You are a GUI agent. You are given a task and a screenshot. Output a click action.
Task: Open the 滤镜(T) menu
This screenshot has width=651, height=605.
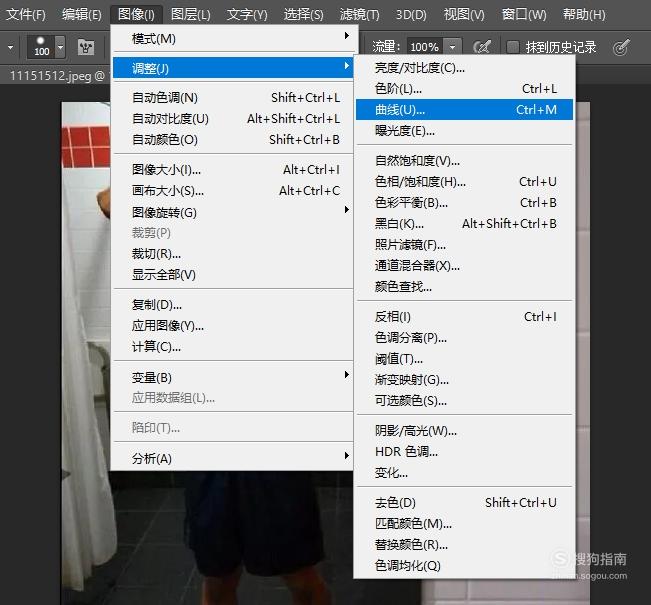(x=359, y=15)
